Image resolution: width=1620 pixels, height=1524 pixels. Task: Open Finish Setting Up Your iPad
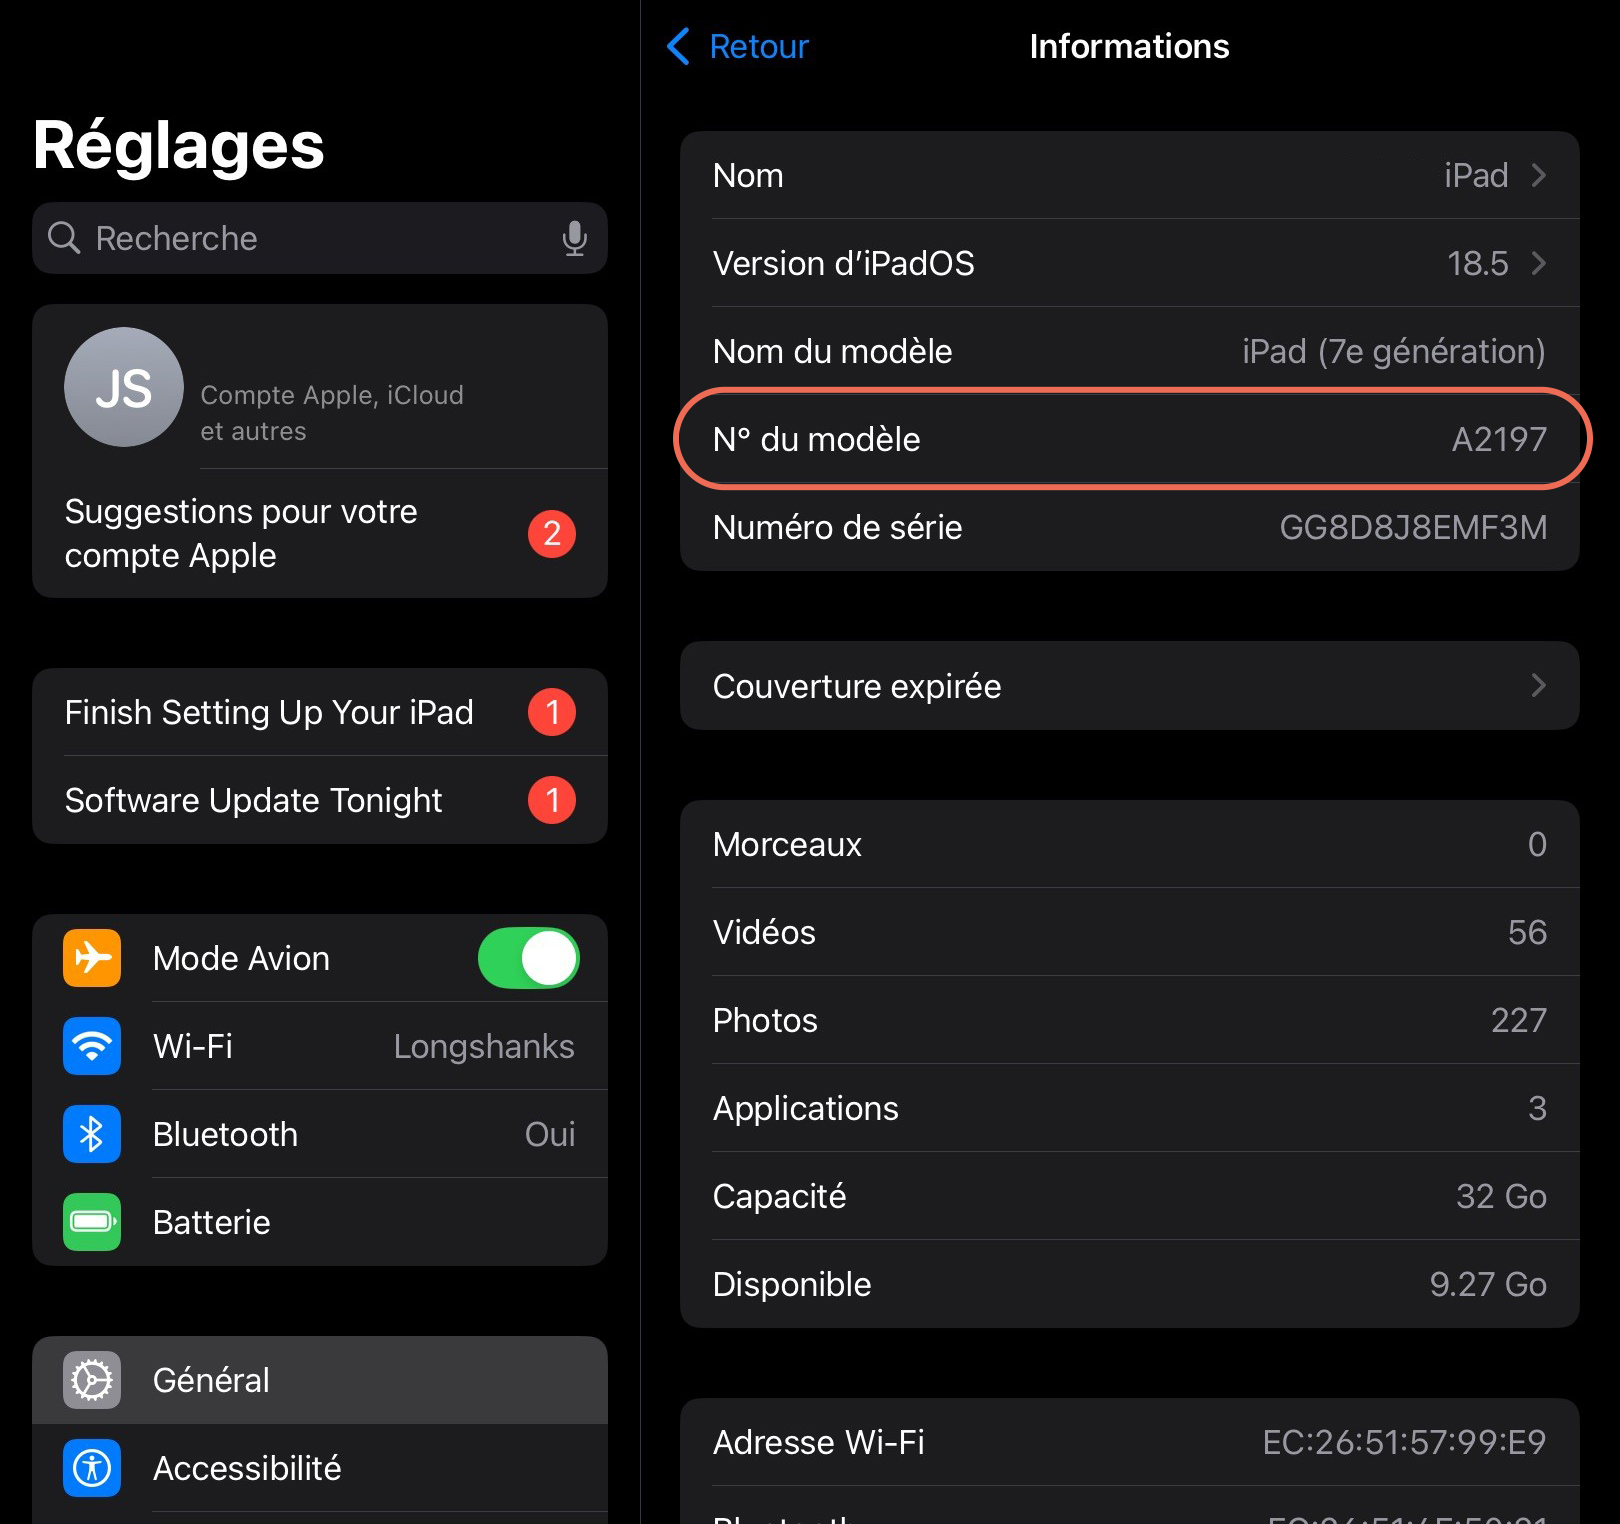[x=320, y=712]
